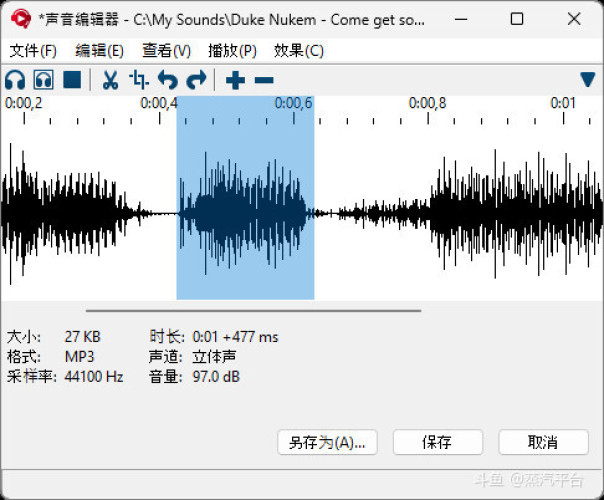Click the horizontal scrollbar below the waveform

tap(253, 310)
